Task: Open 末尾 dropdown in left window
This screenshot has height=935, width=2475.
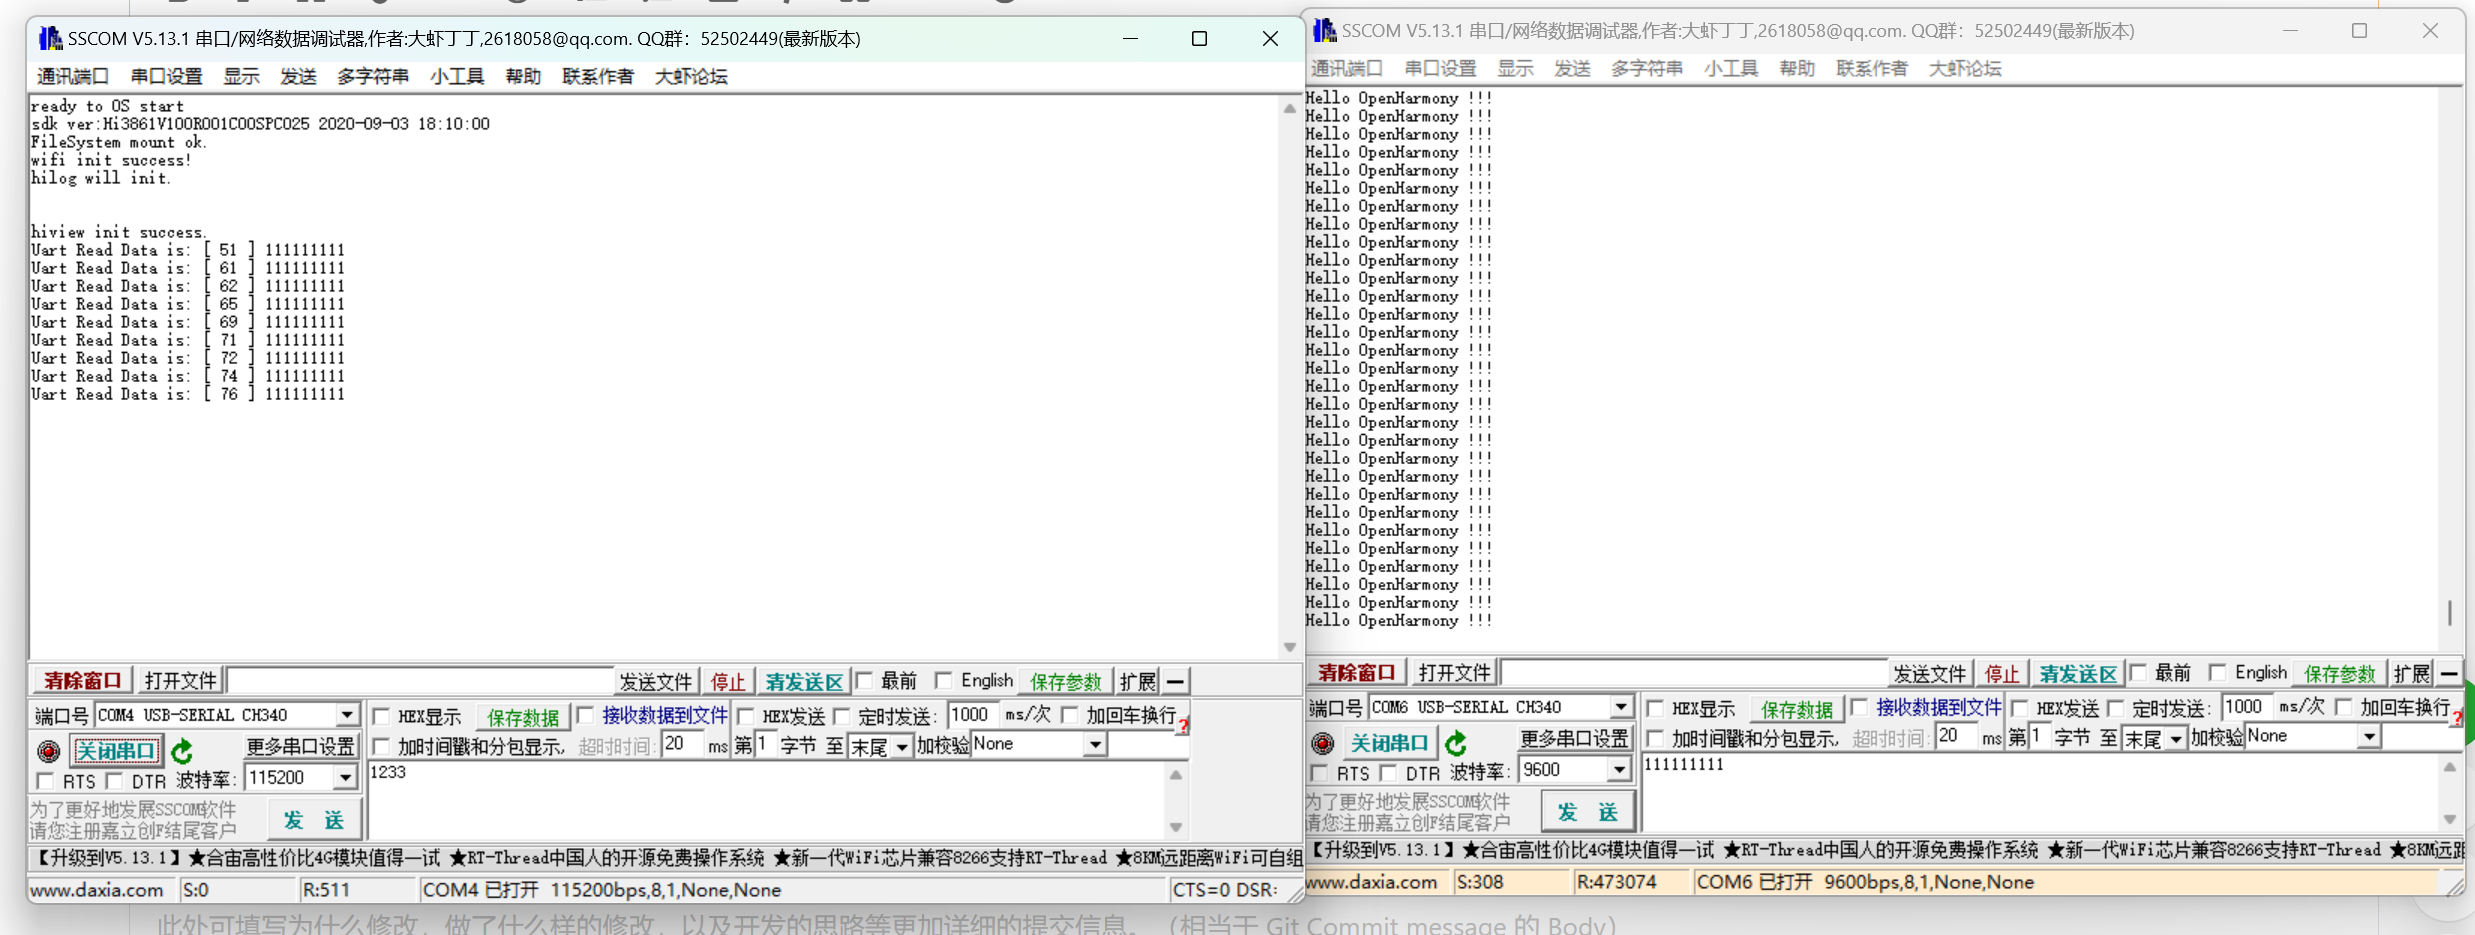Action: point(902,747)
